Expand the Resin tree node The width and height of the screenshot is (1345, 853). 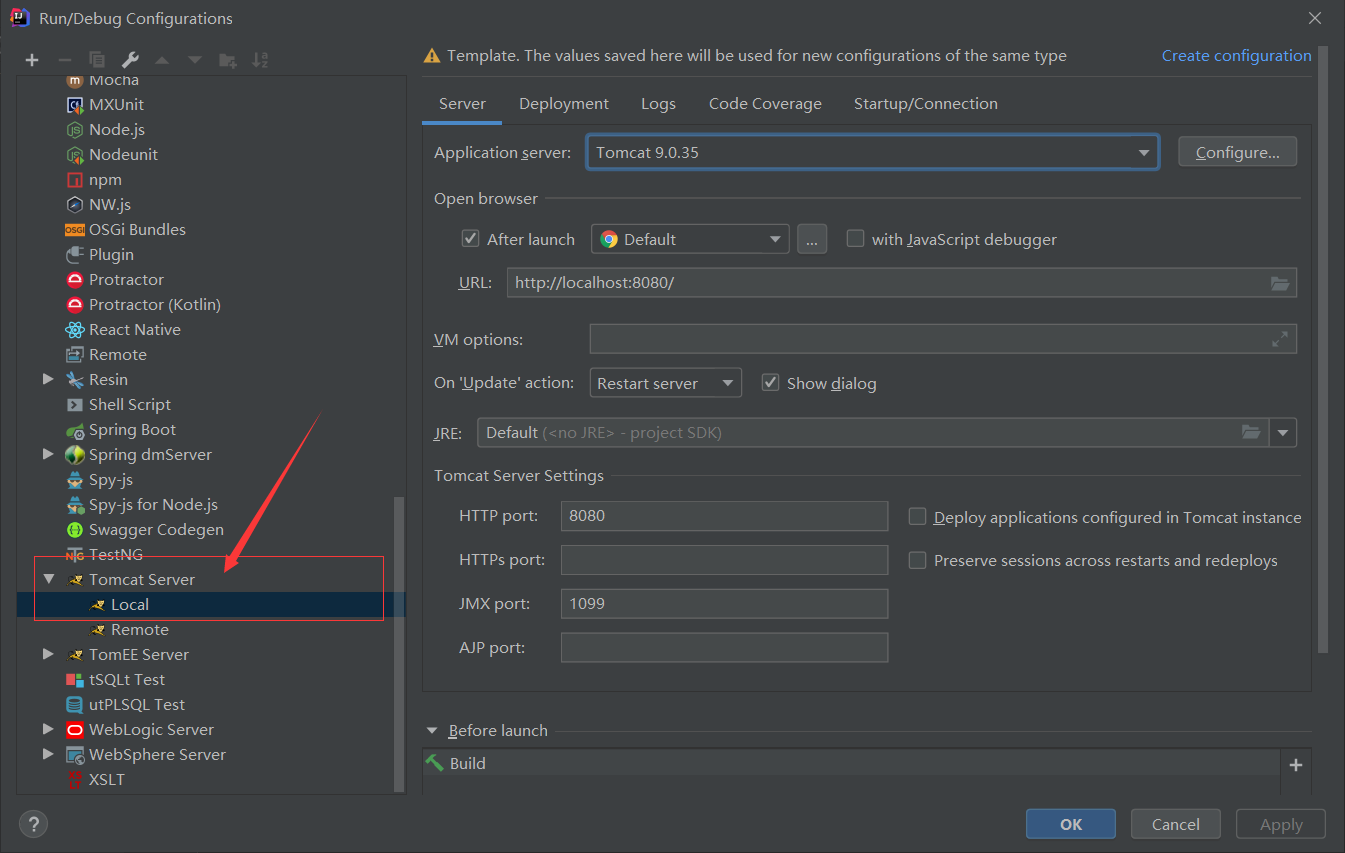coord(48,379)
